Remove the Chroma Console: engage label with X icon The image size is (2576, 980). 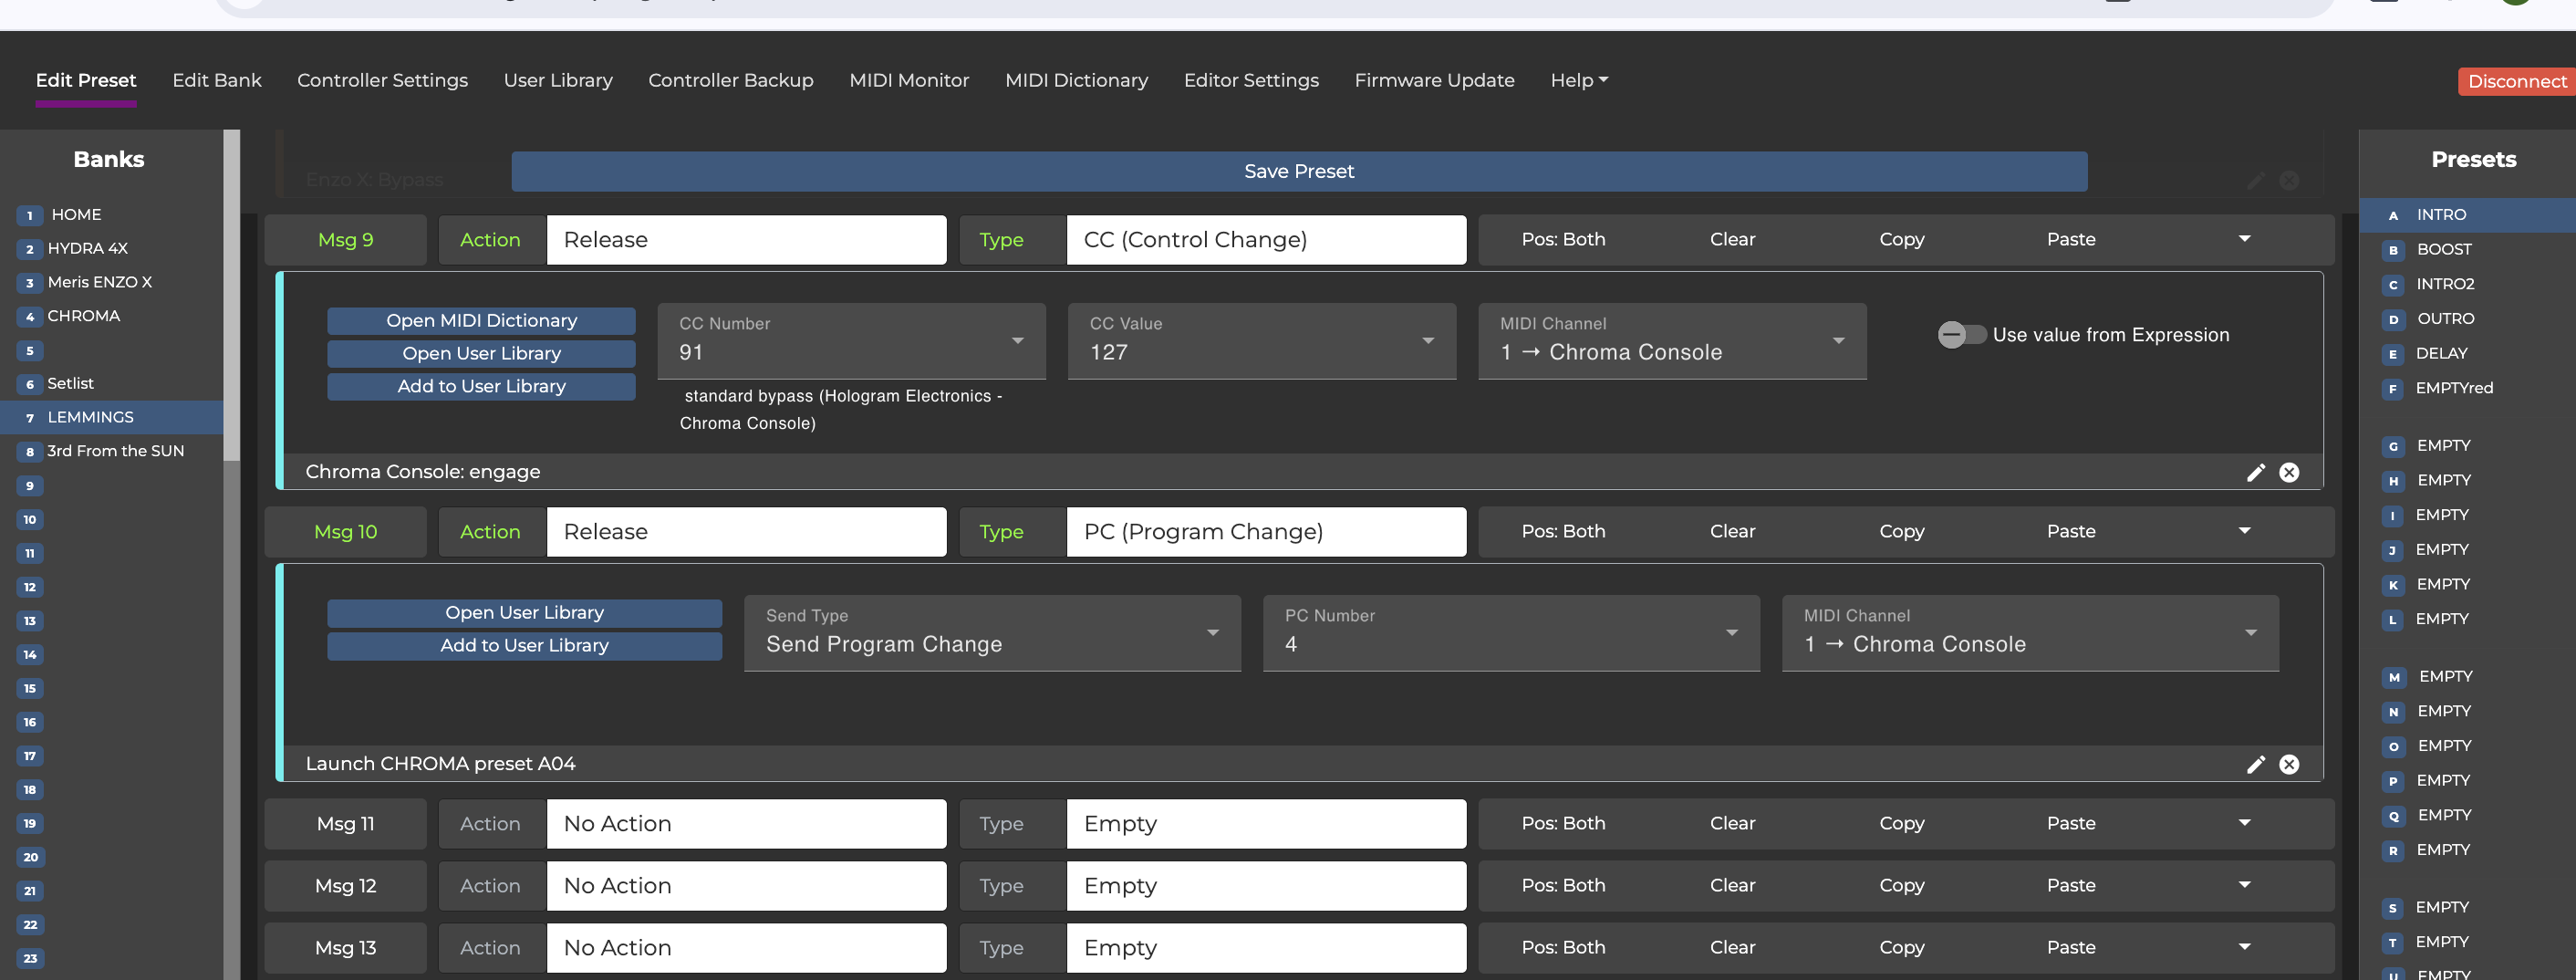coord(2289,472)
